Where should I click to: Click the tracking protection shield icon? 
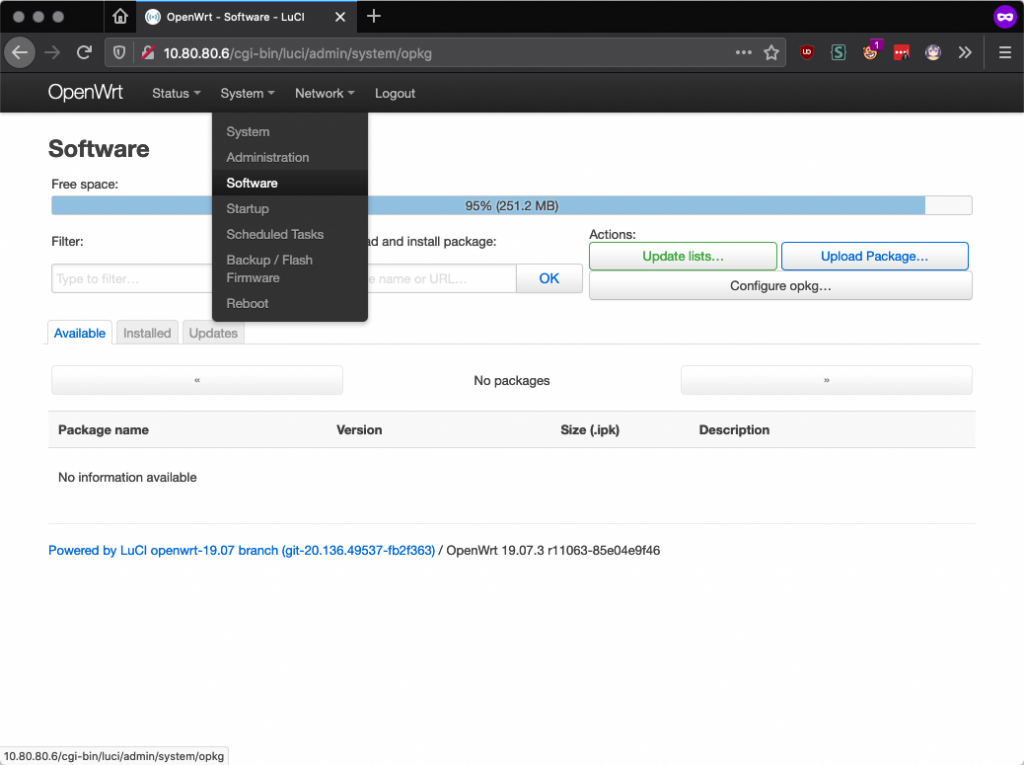[119, 53]
